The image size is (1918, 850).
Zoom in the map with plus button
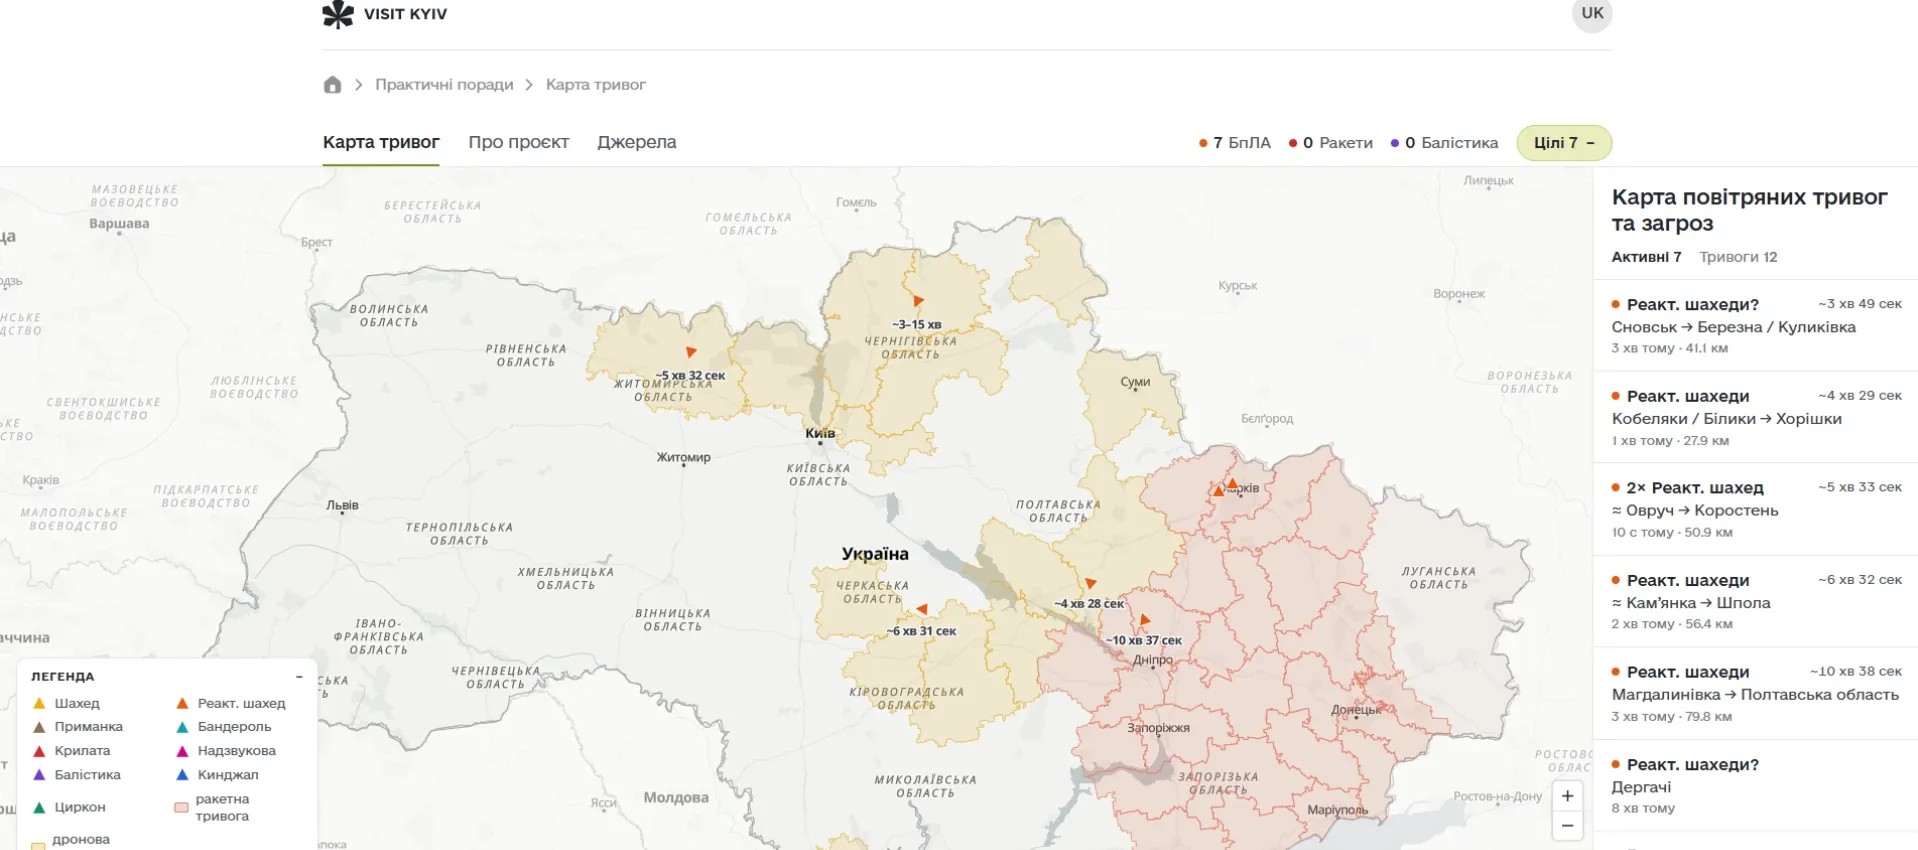pyautogui.click(x=1567, y=796)
